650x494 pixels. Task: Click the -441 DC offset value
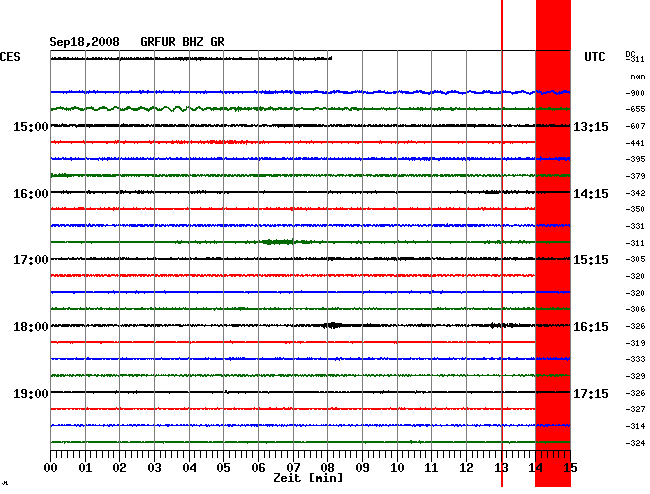tap(635, 143)
